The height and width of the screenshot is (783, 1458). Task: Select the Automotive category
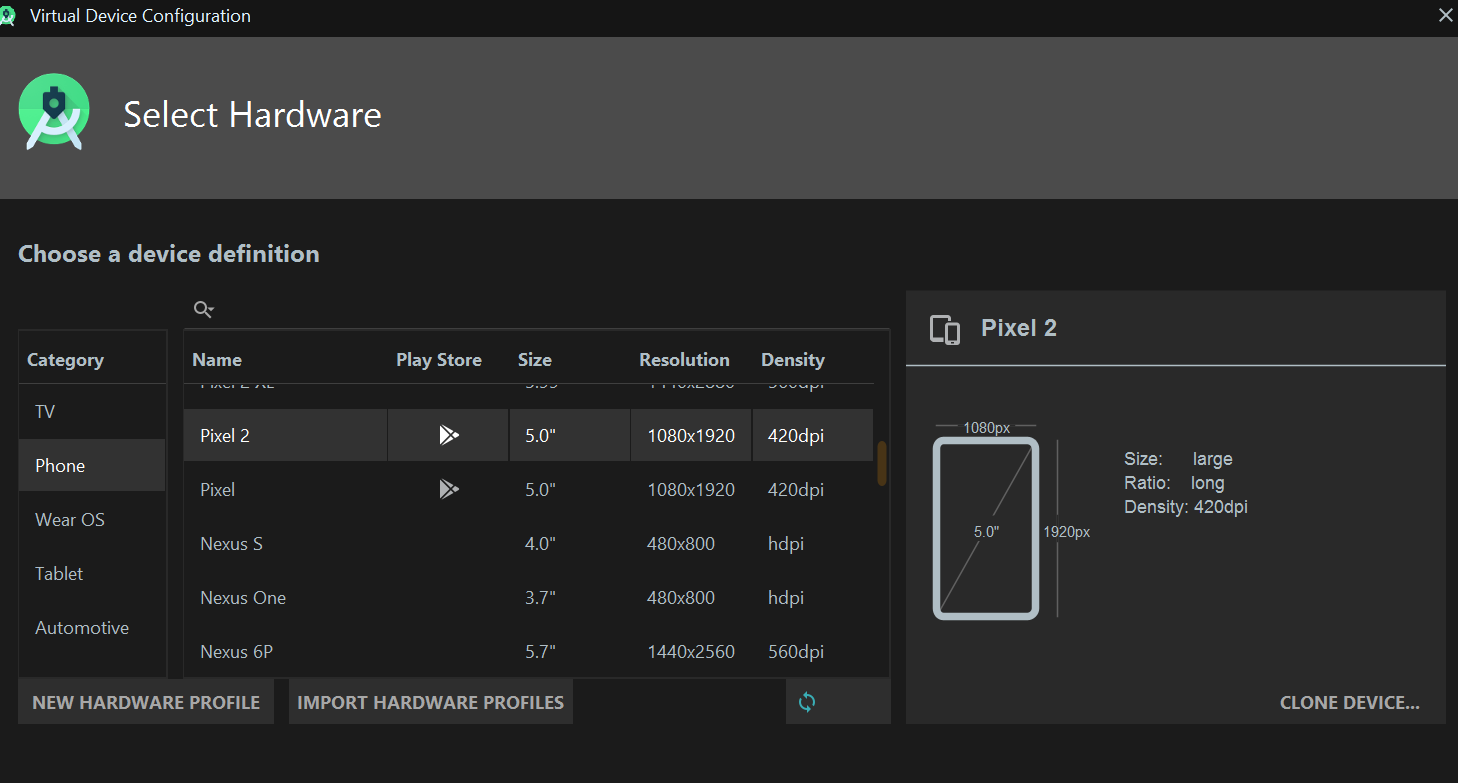(x=92, y=627)
